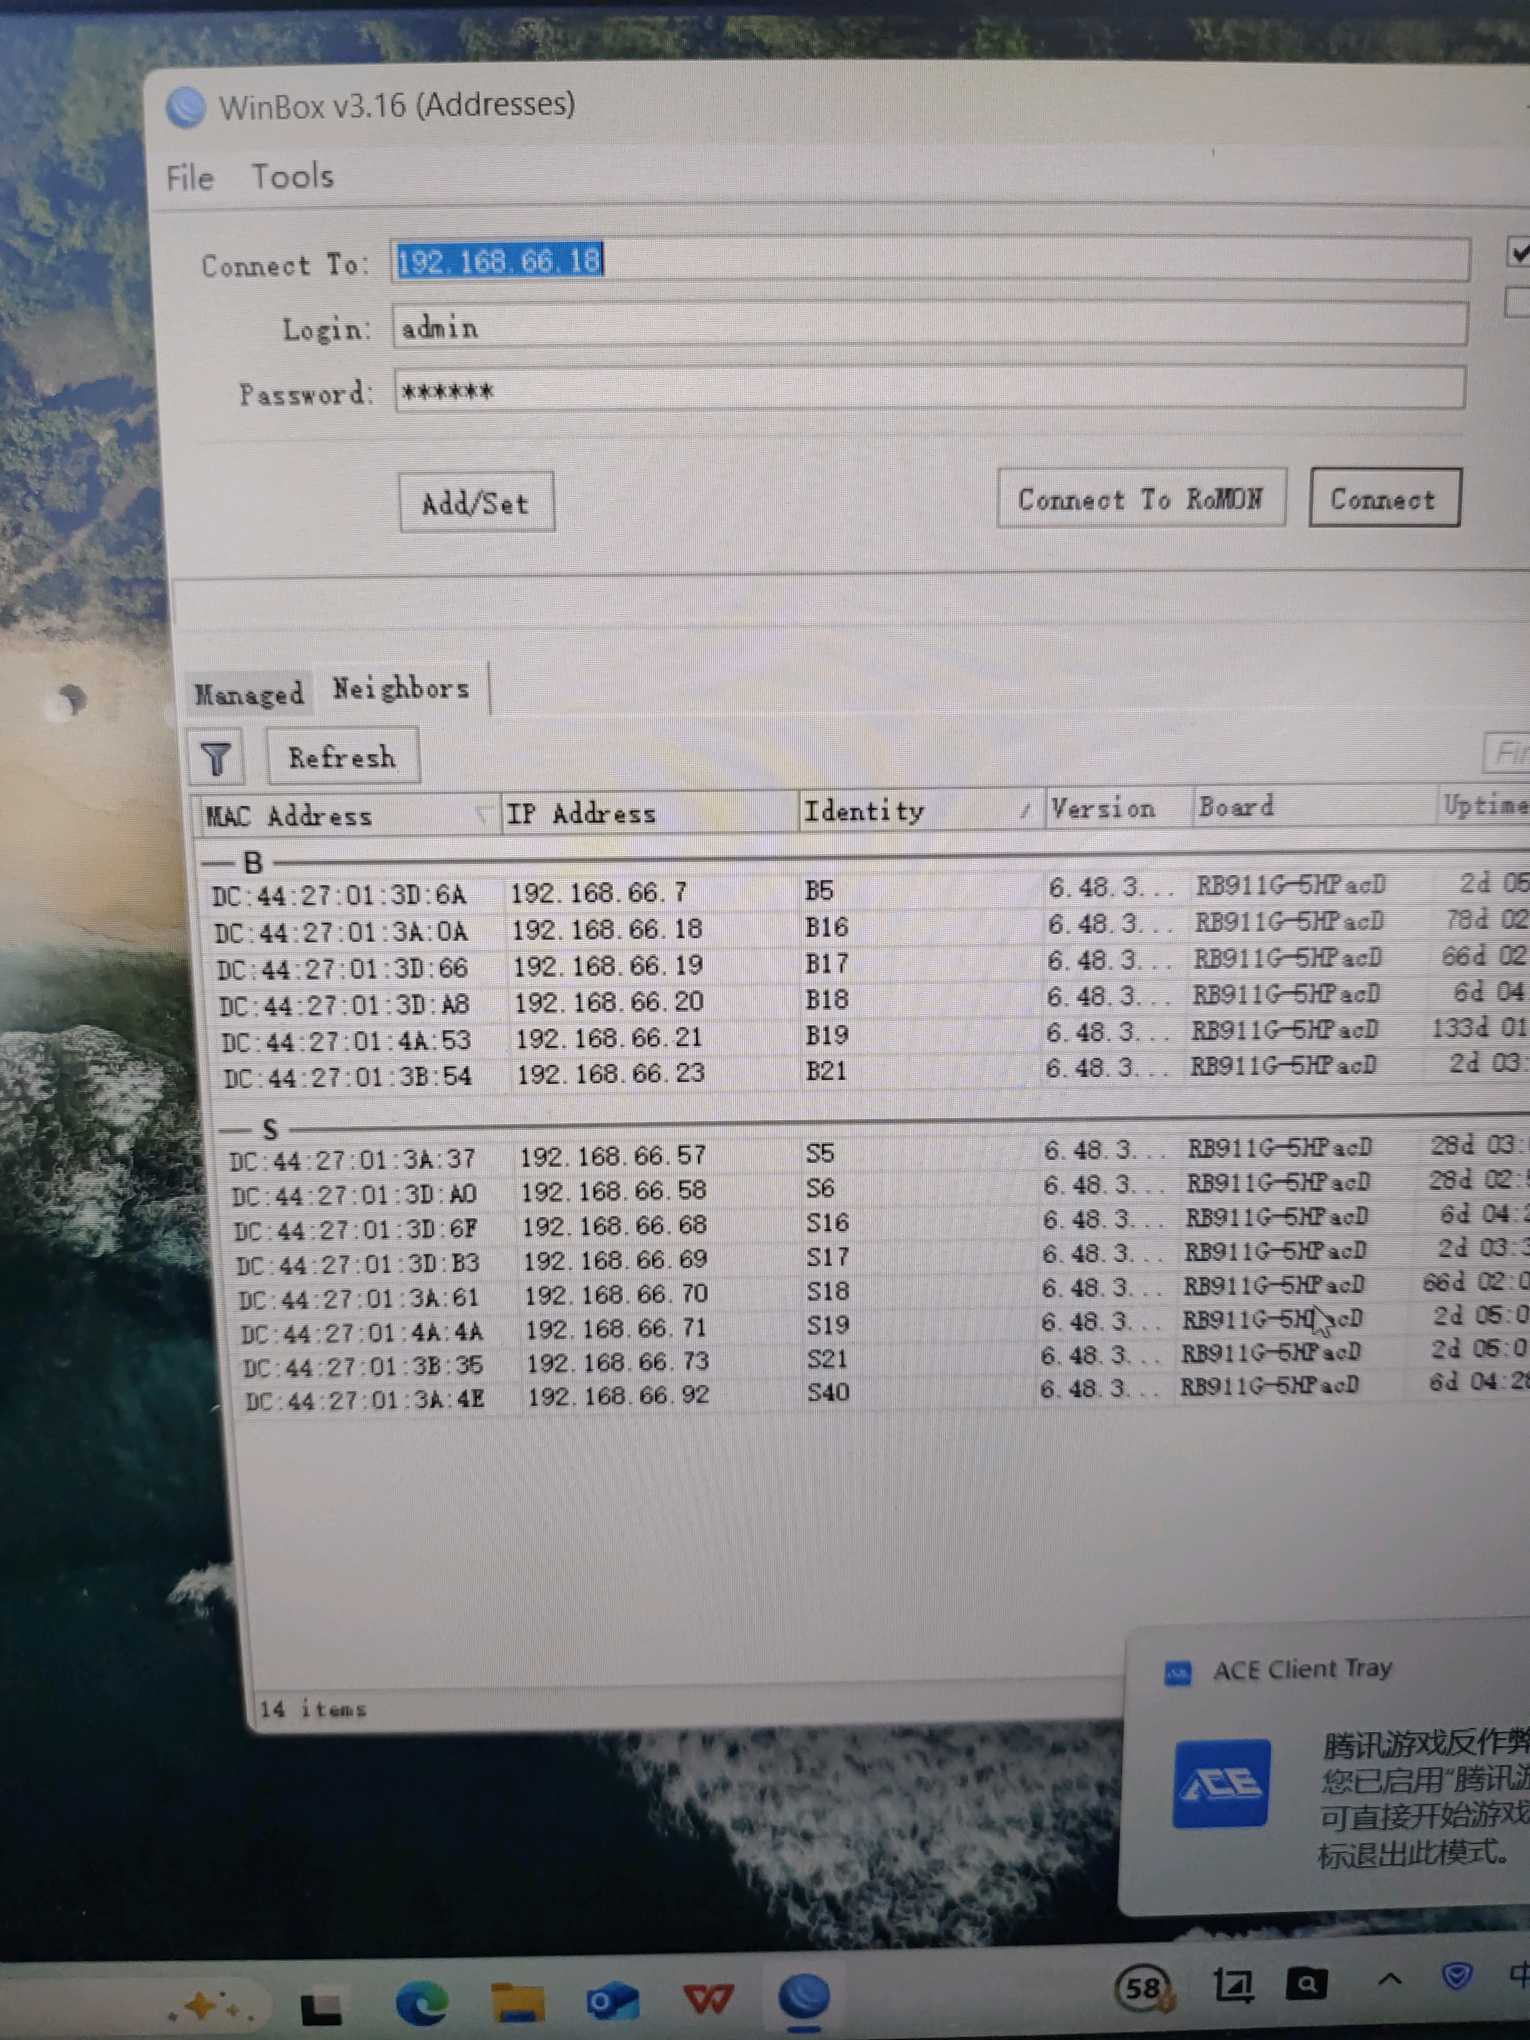Open the File menu

[190, 178]
